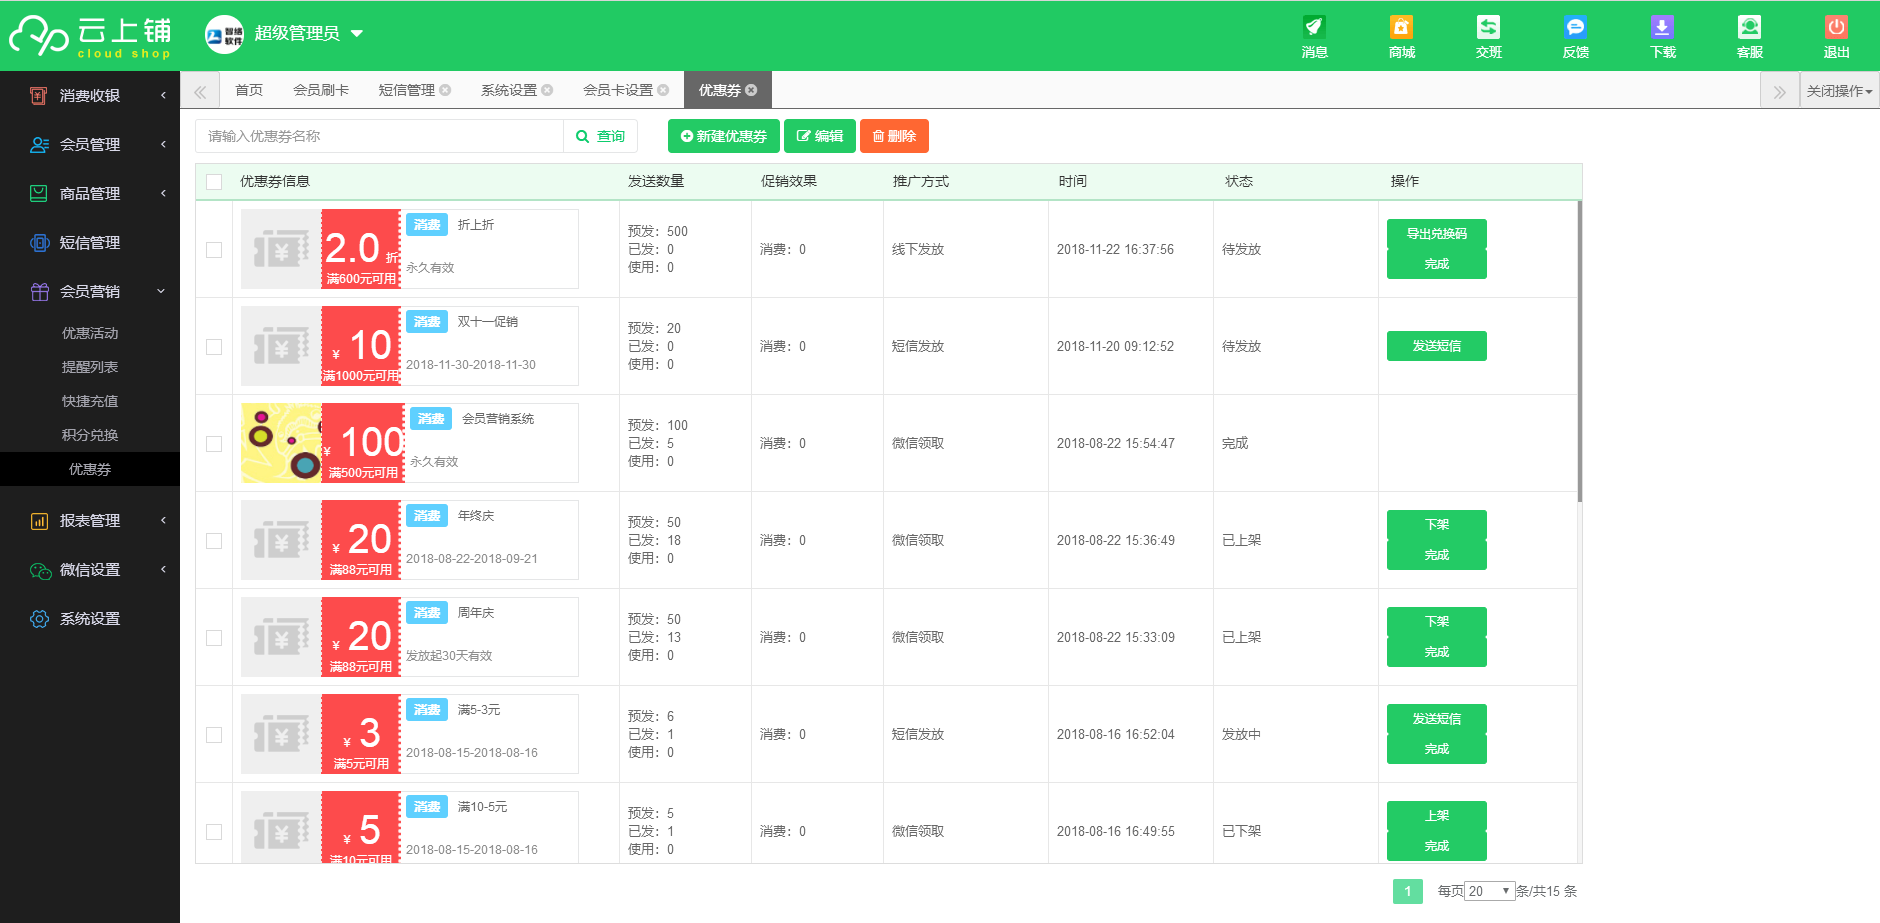Screen dimensions: 1880x923
Task: Expand the 商品管理 menu
Action: pyautogui.click(x=163, y=193)
